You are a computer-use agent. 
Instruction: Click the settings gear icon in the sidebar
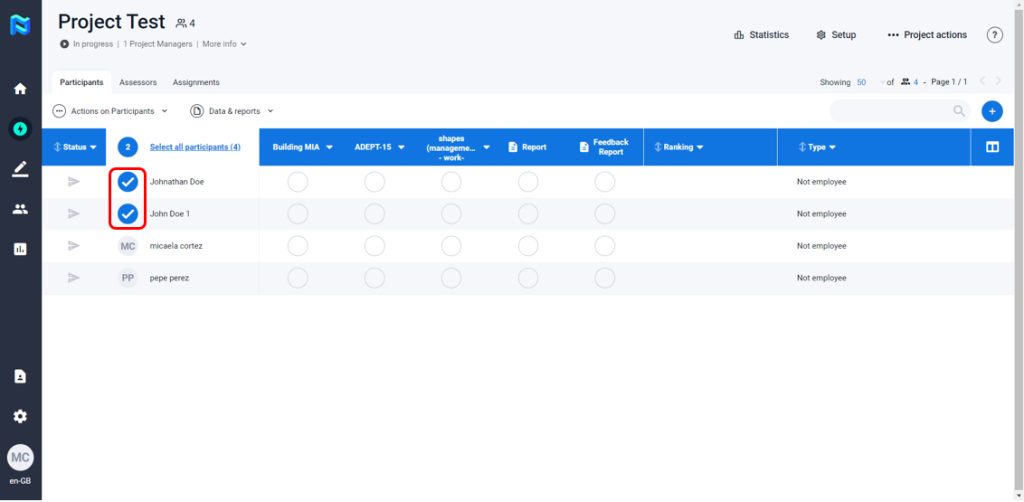(20, 416)
